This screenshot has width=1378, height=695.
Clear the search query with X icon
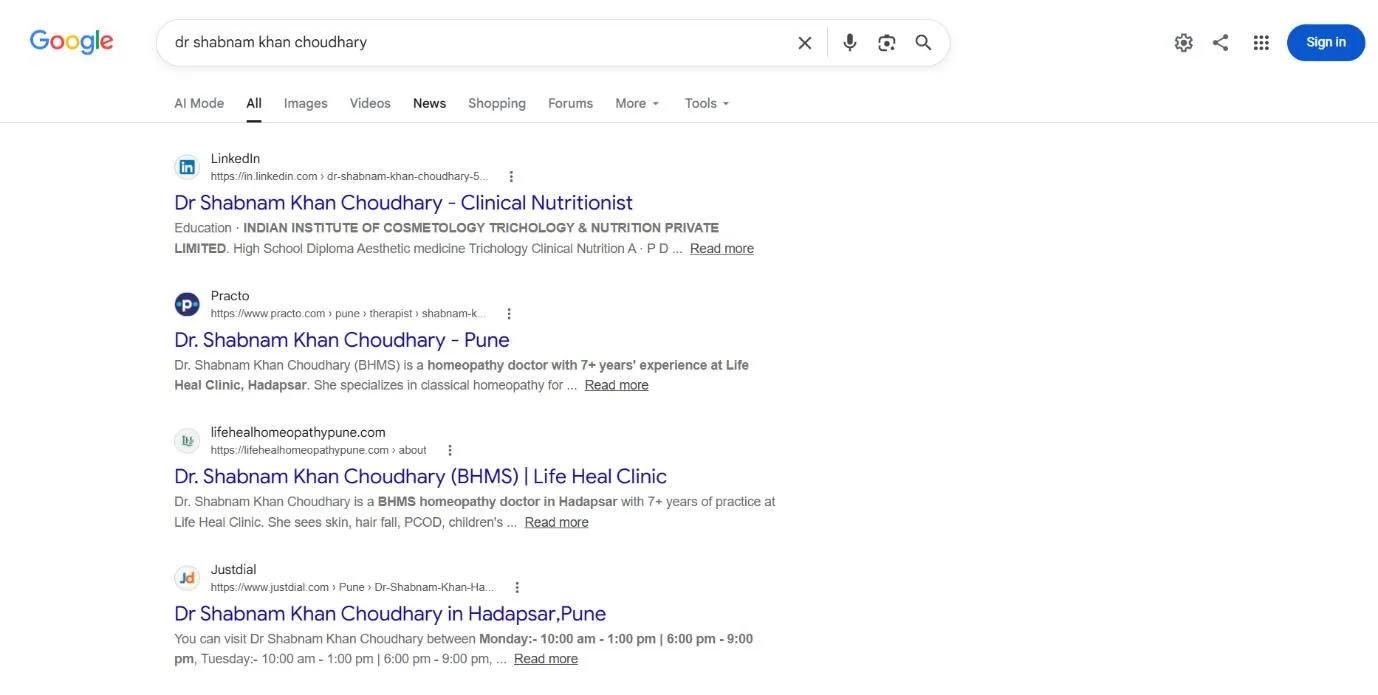(804, 43)
